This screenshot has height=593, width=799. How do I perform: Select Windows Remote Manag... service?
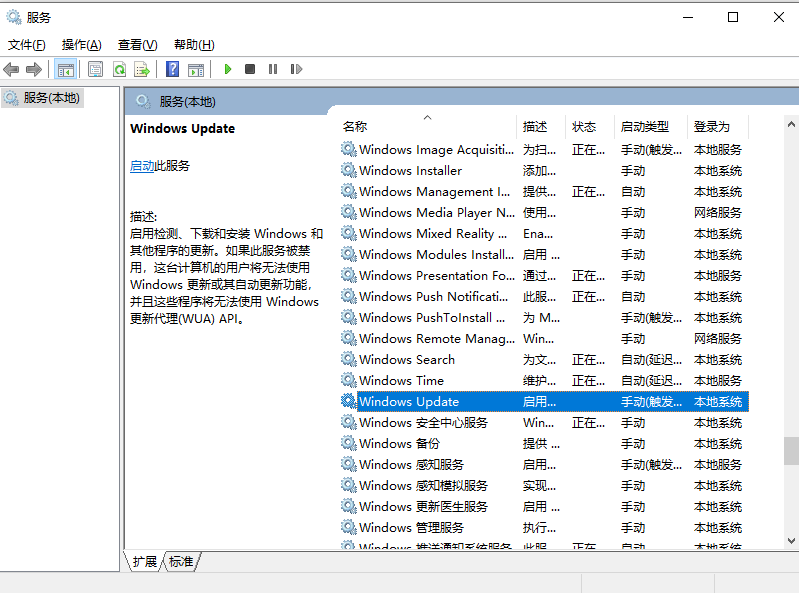point(437,338)
